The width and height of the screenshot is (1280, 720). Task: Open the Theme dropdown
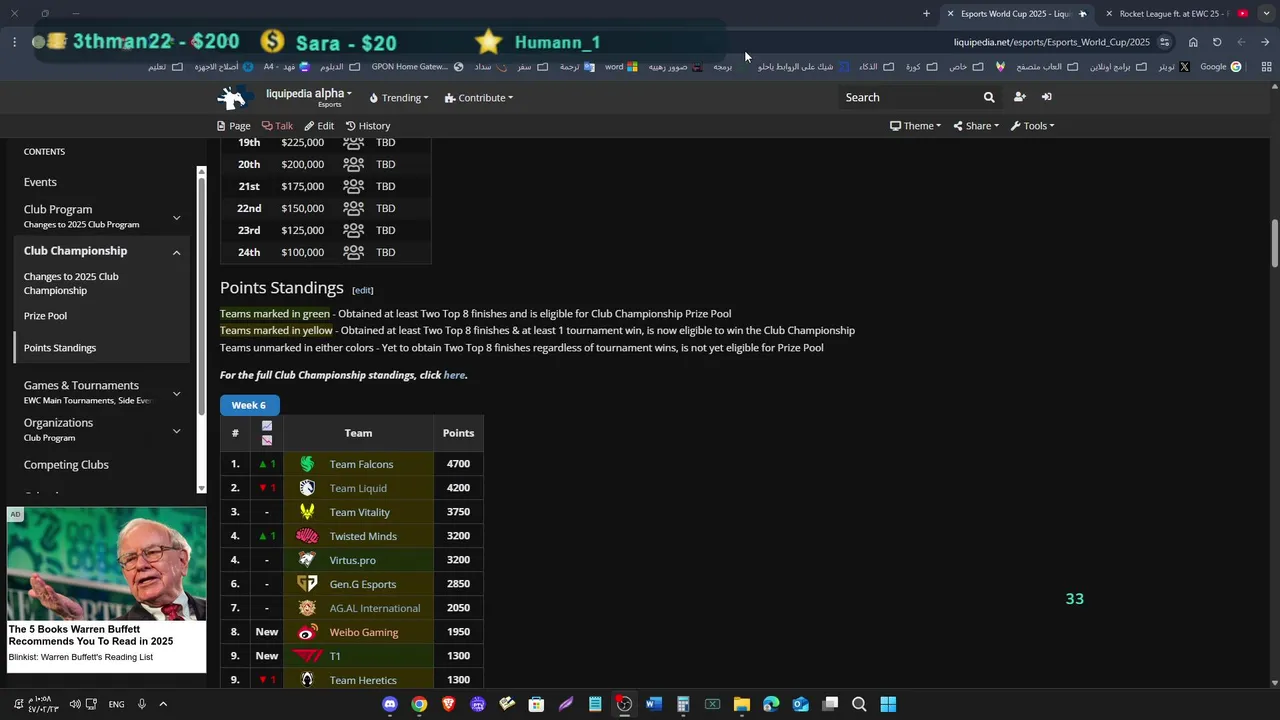tap(915, 126)
